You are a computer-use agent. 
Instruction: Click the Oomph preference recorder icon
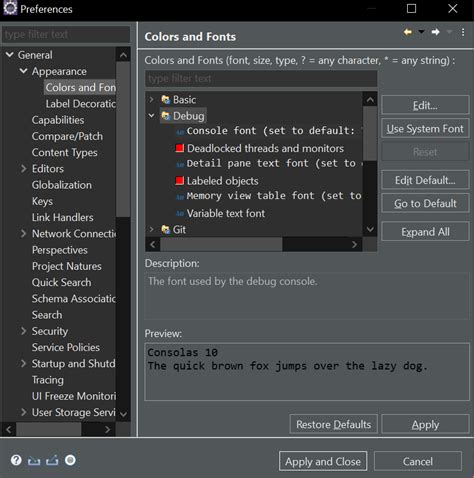click(x=70, y=460)
